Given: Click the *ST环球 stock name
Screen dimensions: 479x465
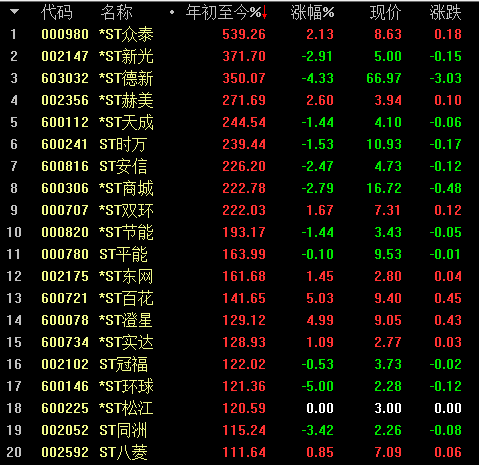Looking at the screenshot, I should 126,386.
